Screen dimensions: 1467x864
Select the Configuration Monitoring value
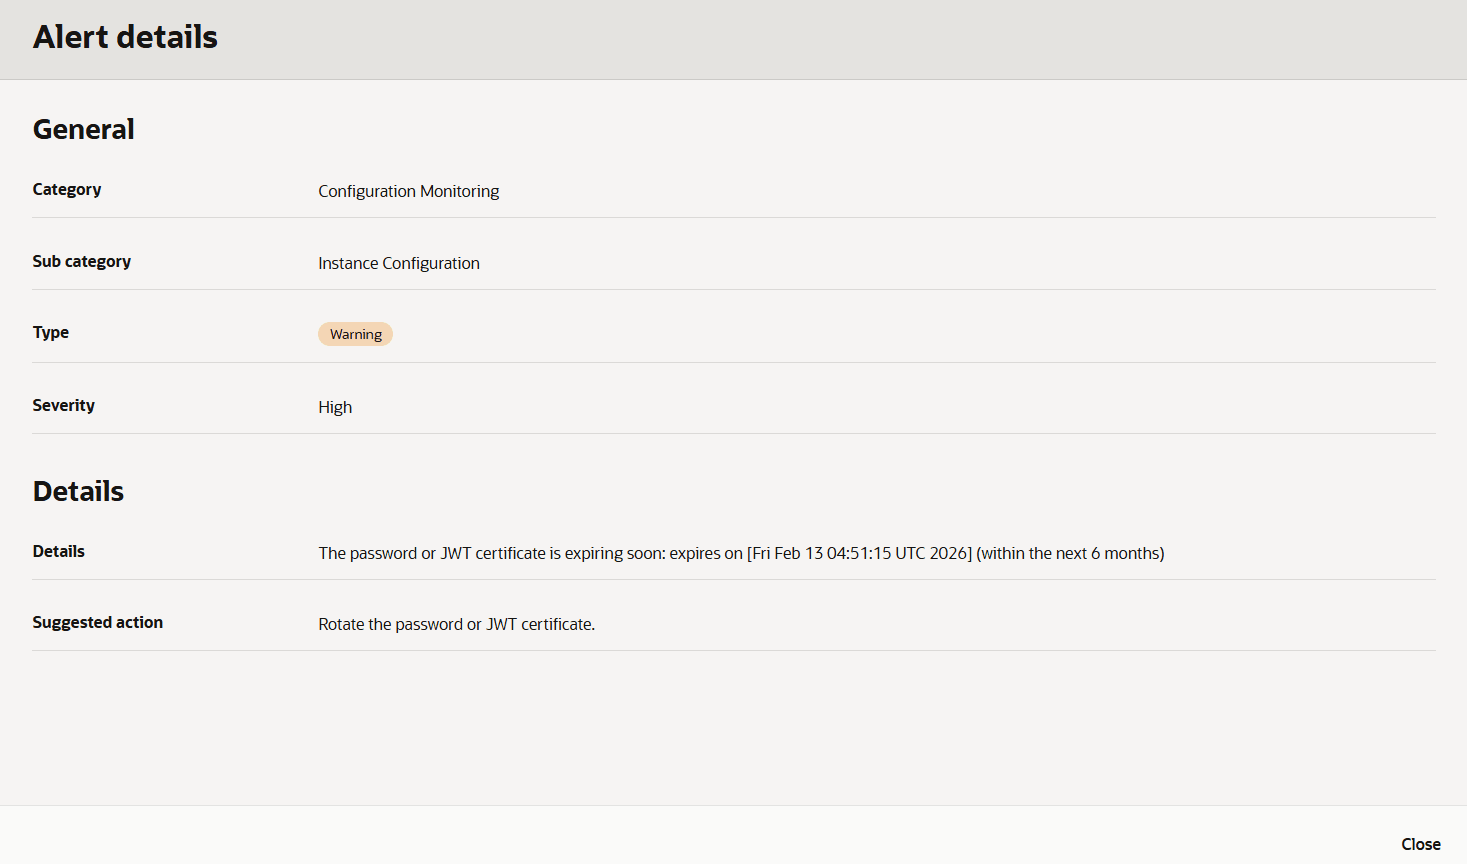pos(408,191)
